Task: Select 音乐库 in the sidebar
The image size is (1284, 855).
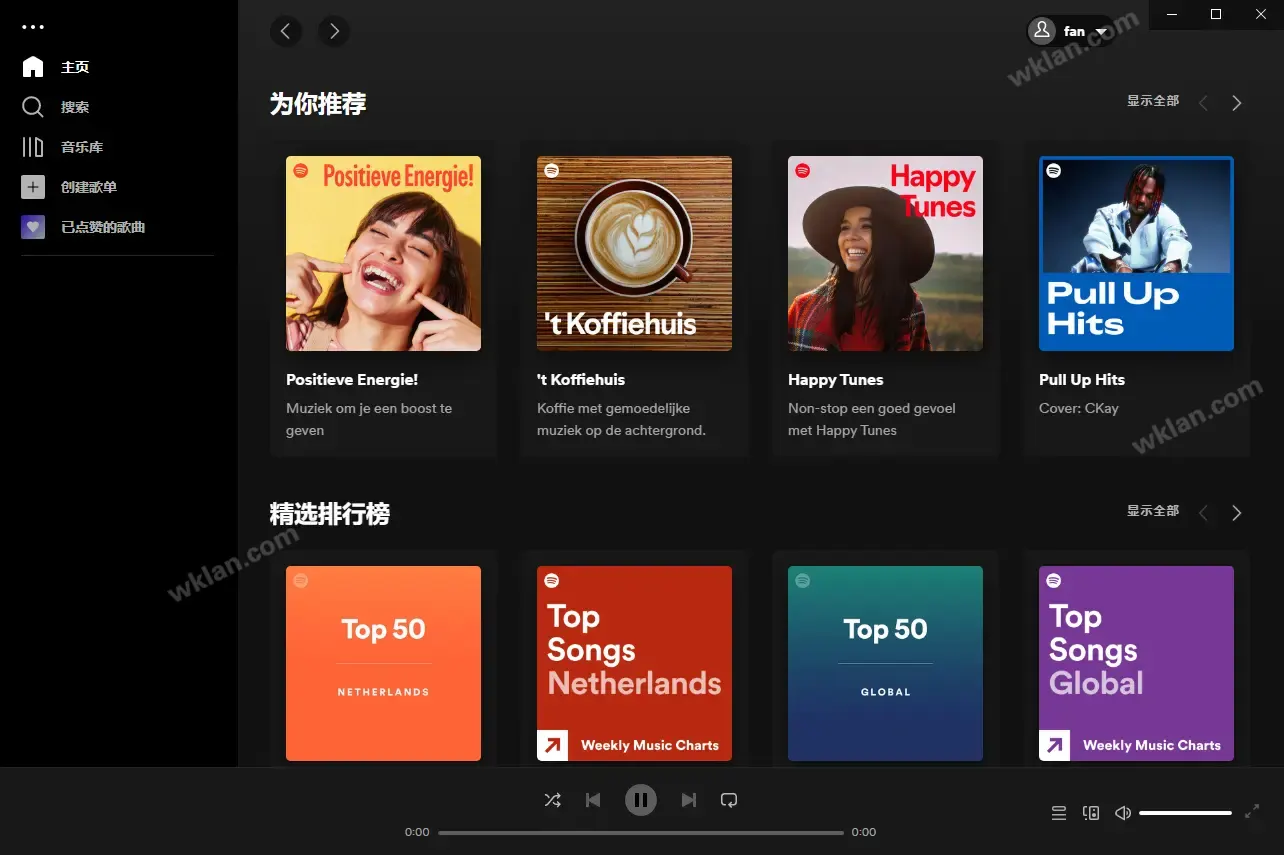Action: click(x=82, y=147)
